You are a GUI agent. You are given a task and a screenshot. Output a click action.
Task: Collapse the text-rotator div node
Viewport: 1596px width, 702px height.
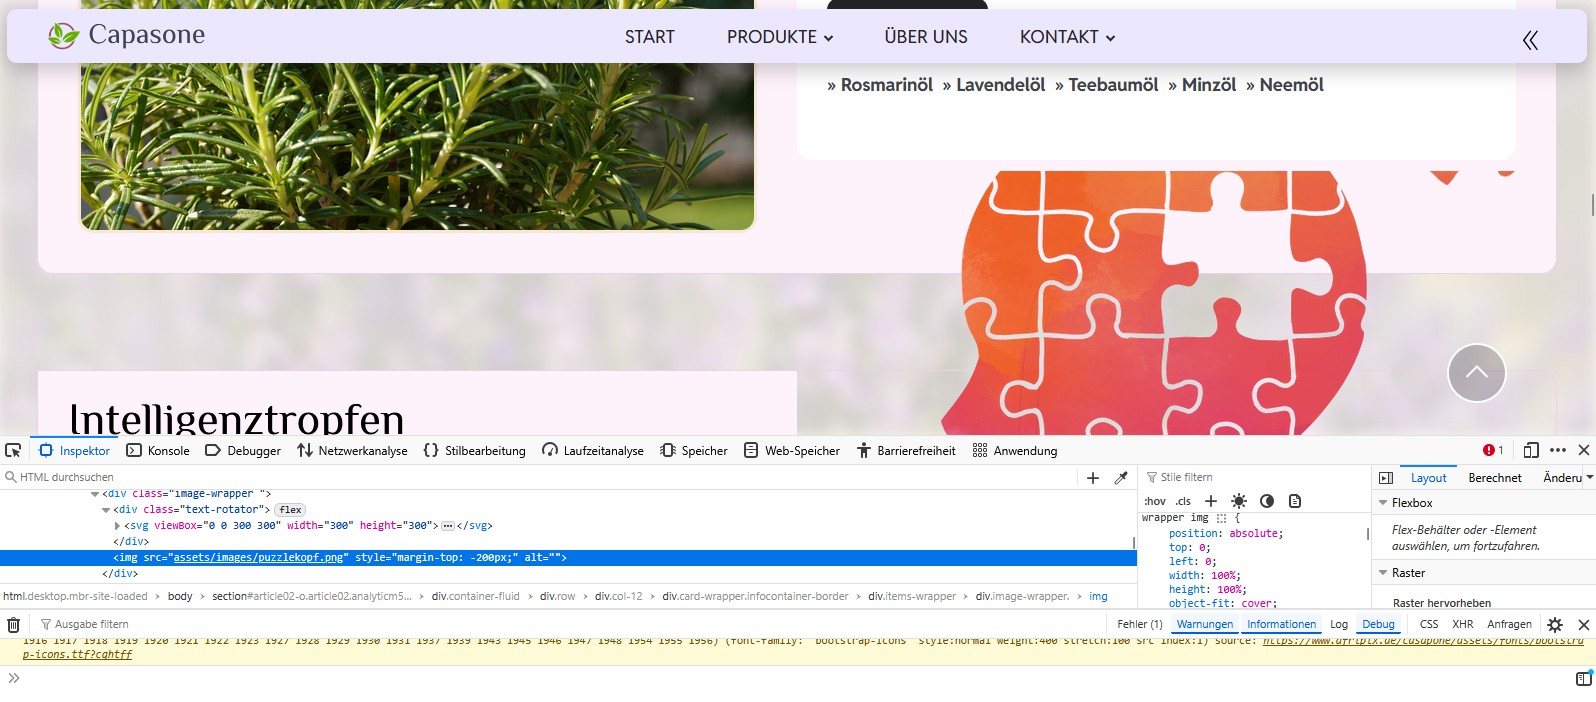click(x=106, y=510)
